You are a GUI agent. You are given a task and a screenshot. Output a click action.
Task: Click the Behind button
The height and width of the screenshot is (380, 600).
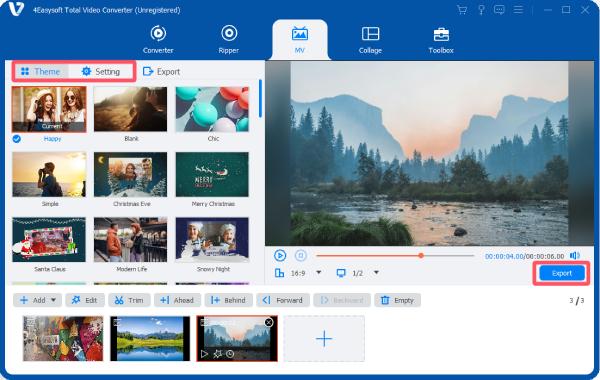(228, 300)
